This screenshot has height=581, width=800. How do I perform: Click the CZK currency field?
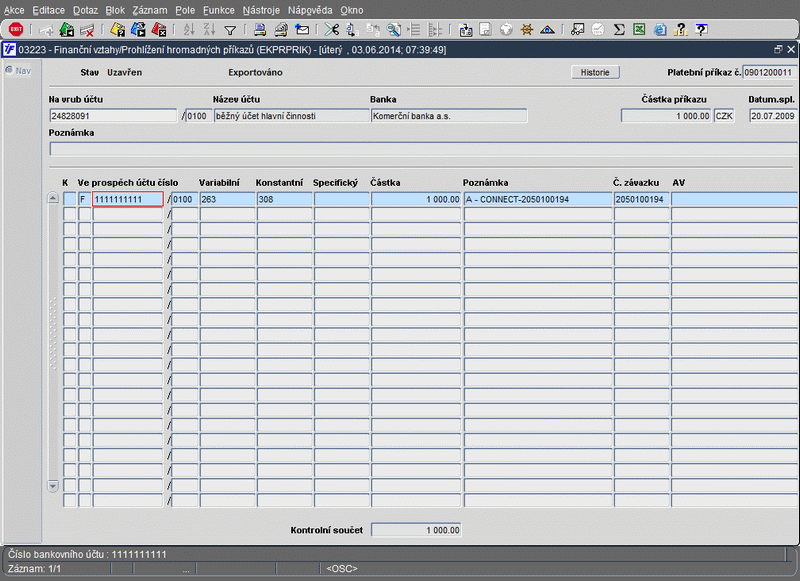(x=724, y=116)
